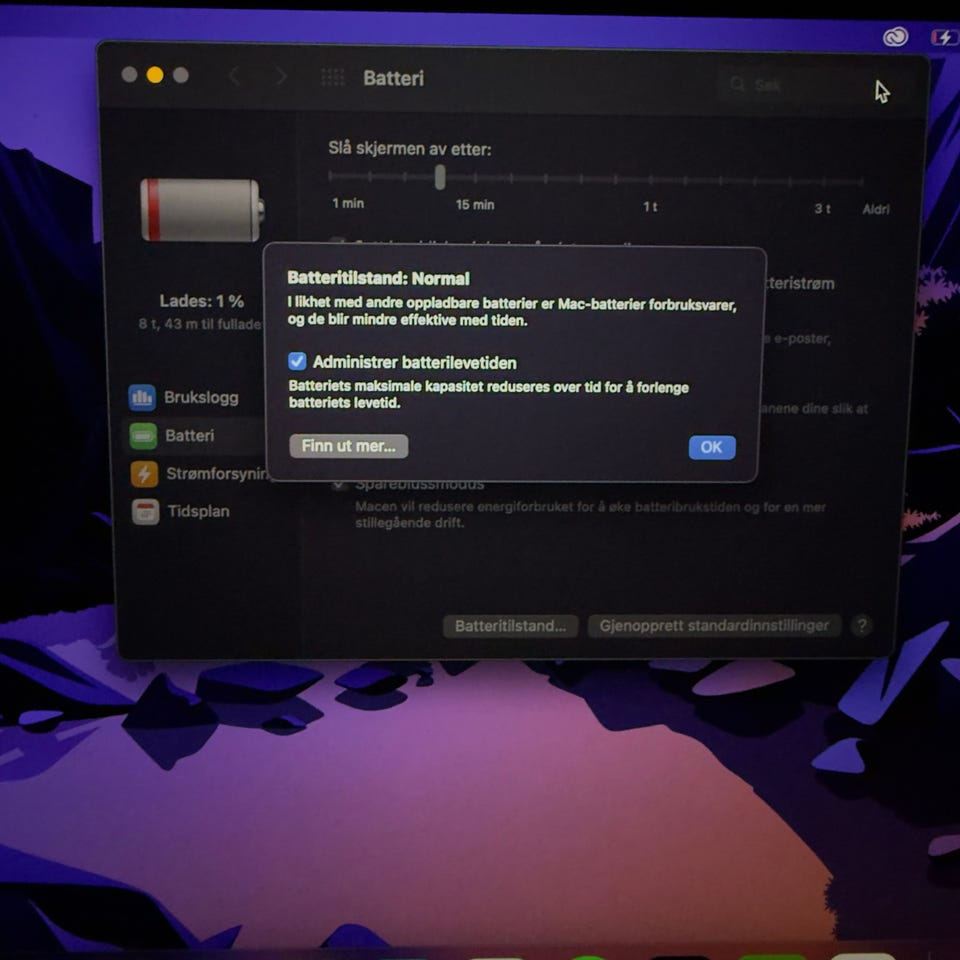960x960 pixels.
Task: Click the OK button in the dialog
Action: [x=711, y=447]
